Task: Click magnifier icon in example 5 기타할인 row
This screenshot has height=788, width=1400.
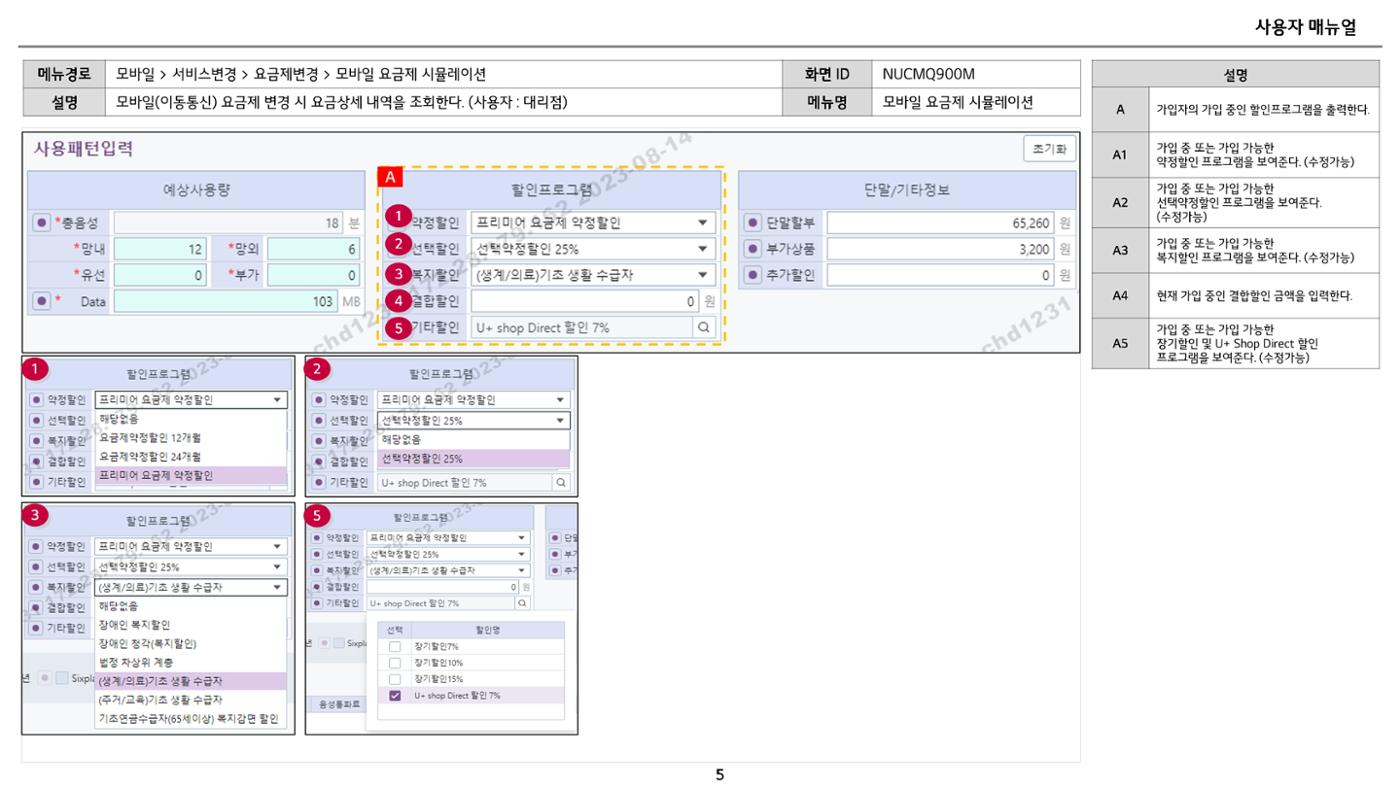Action: pos(522,603)
